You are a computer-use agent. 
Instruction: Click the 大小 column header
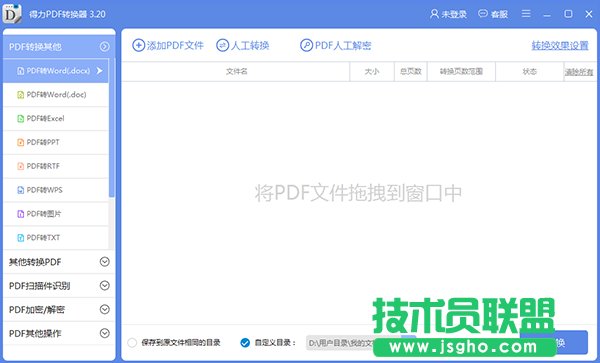tap(372, 71)
